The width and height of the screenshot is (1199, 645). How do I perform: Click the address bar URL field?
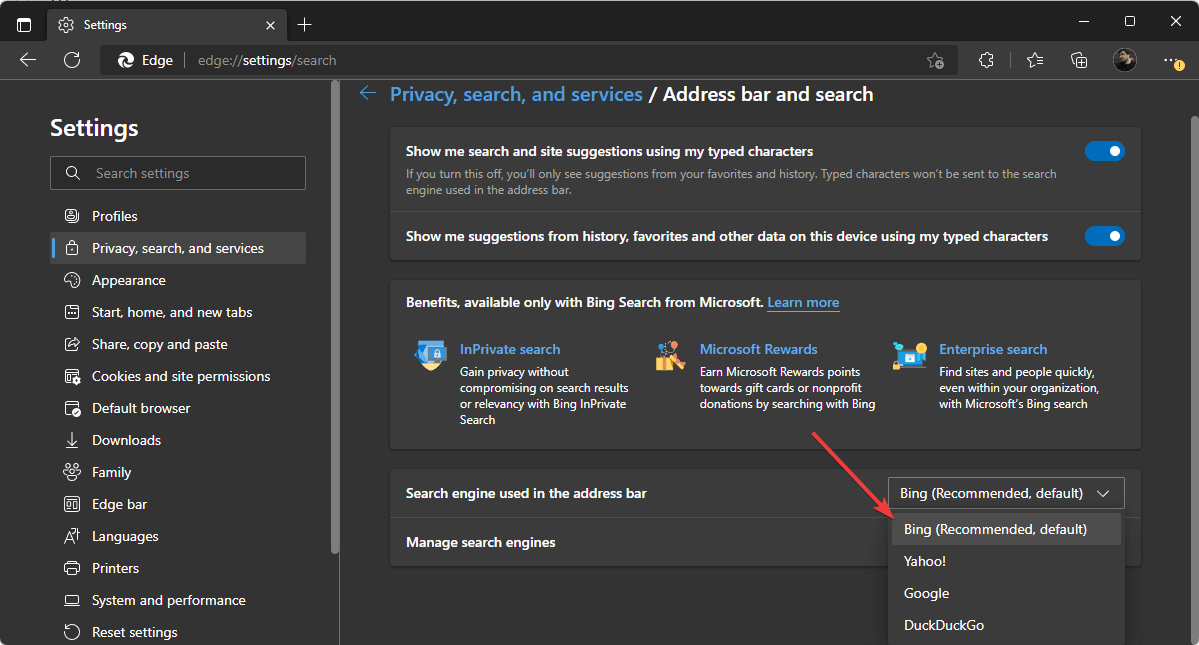click(x=528, y=60)
